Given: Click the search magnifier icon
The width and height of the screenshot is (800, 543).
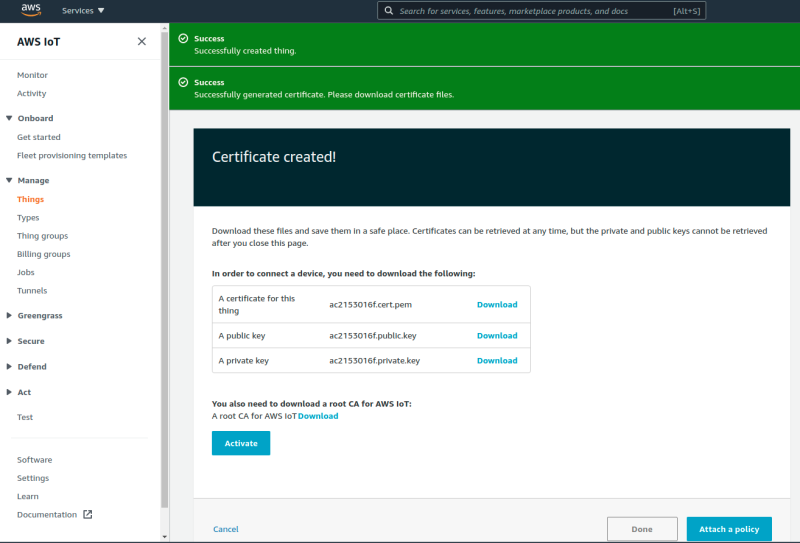Looking at the screenshot, I should (389, 11).
